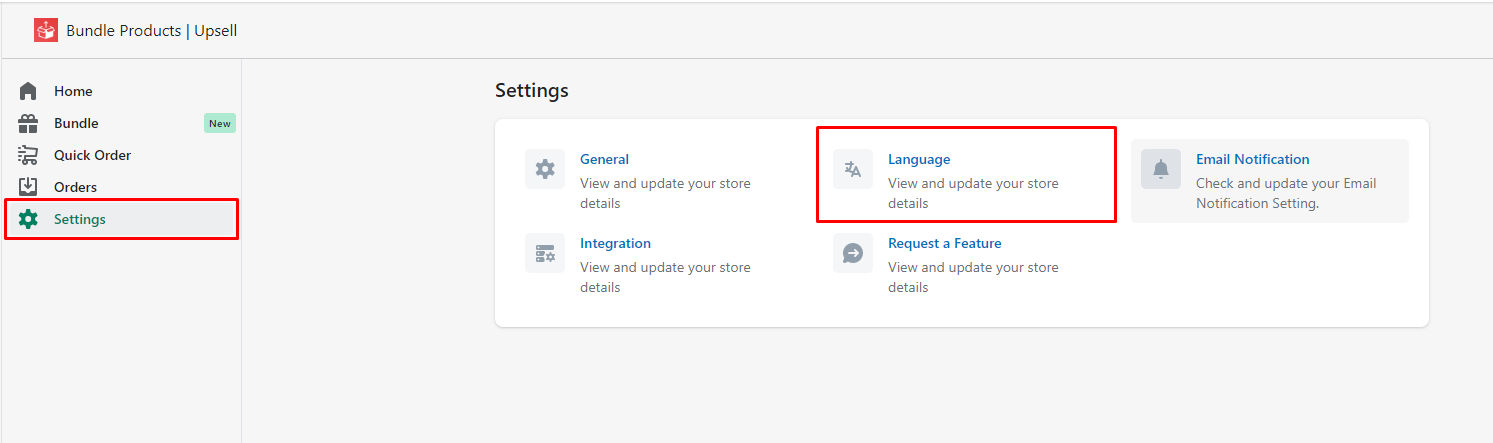The height and width of the screenshot is (443, 1493).
Task: Click the Bundle Products | Upsell title
Action: pos(152,31)
